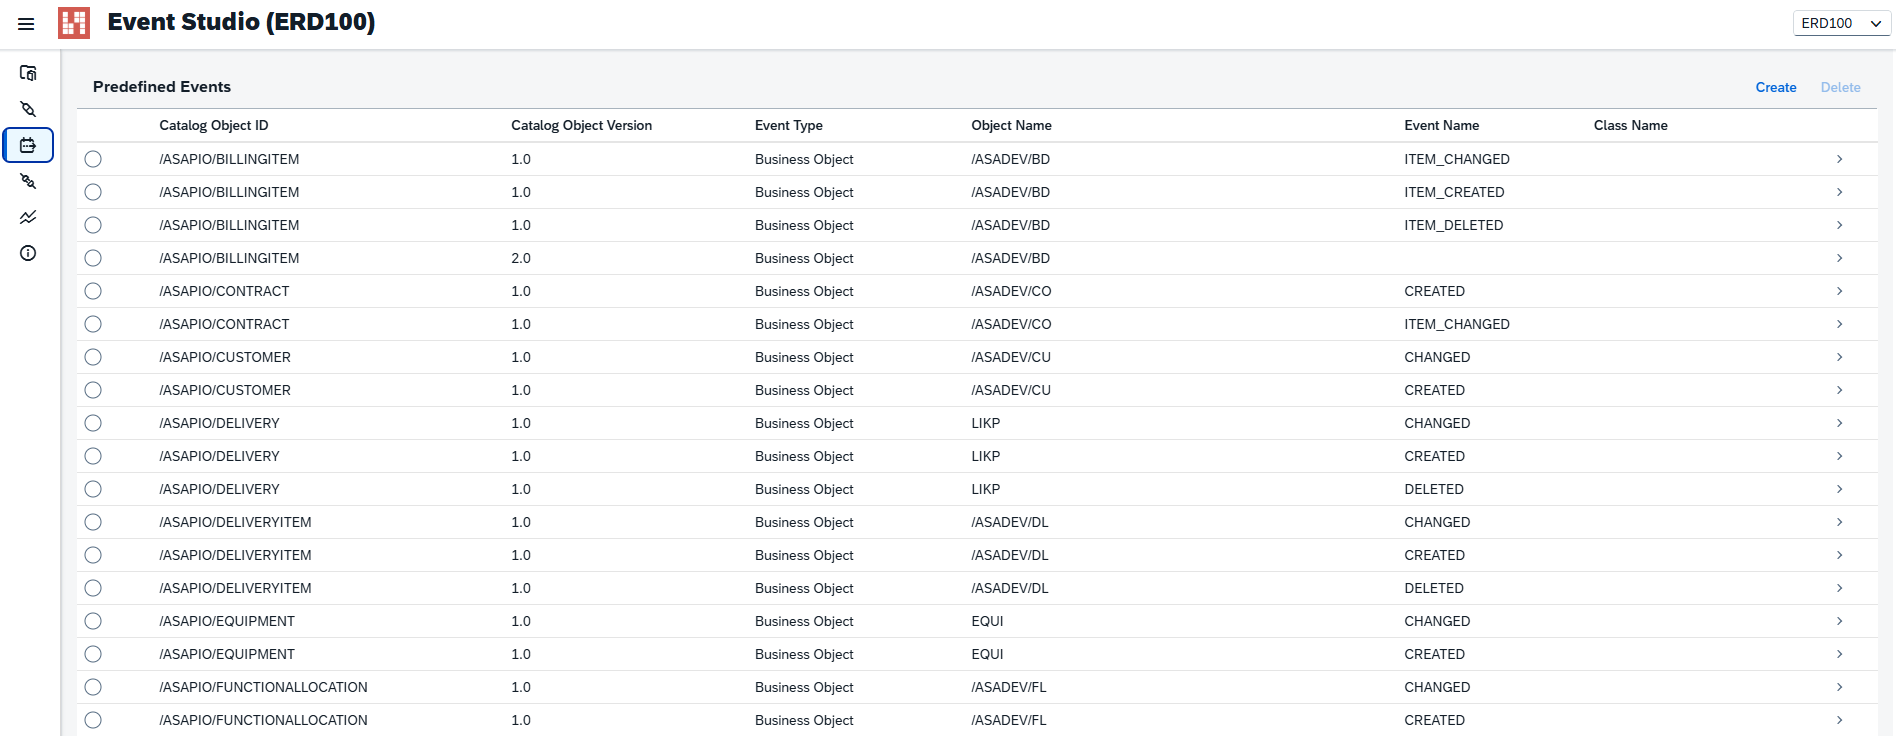
Task: Click the Class Name column header
Action: pyautogui.click(x=1630, y=125)
